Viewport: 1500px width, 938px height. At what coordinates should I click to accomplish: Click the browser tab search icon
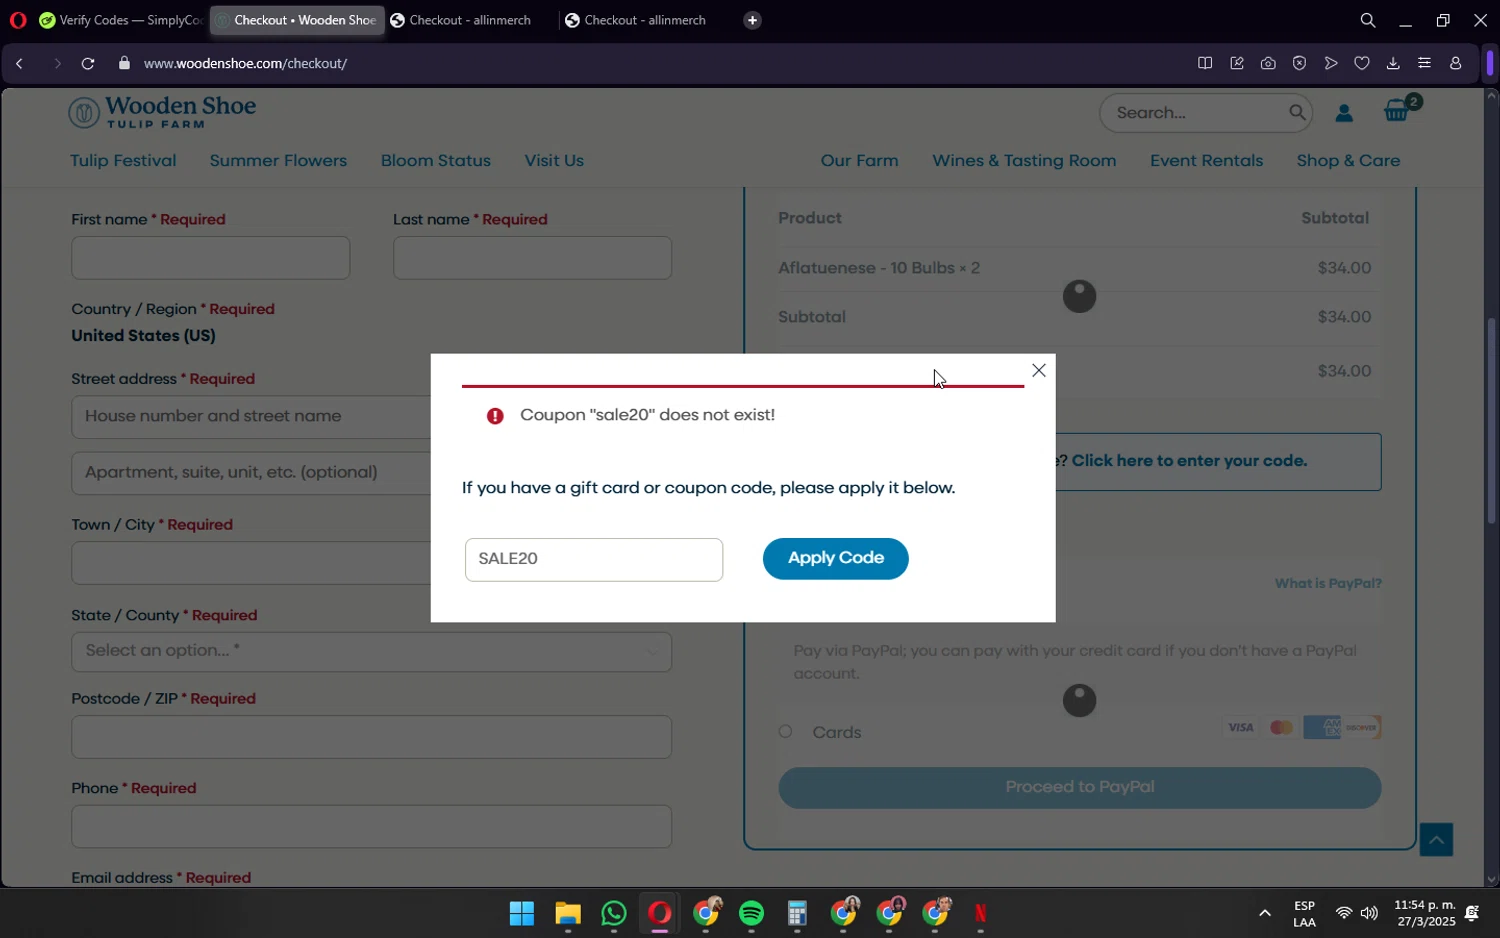point(1367,20)
